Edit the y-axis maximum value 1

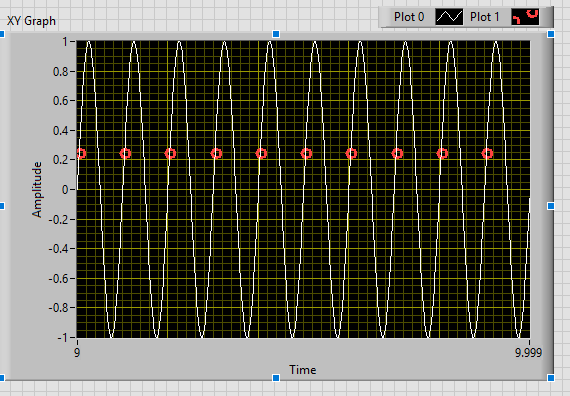(65, 42)
